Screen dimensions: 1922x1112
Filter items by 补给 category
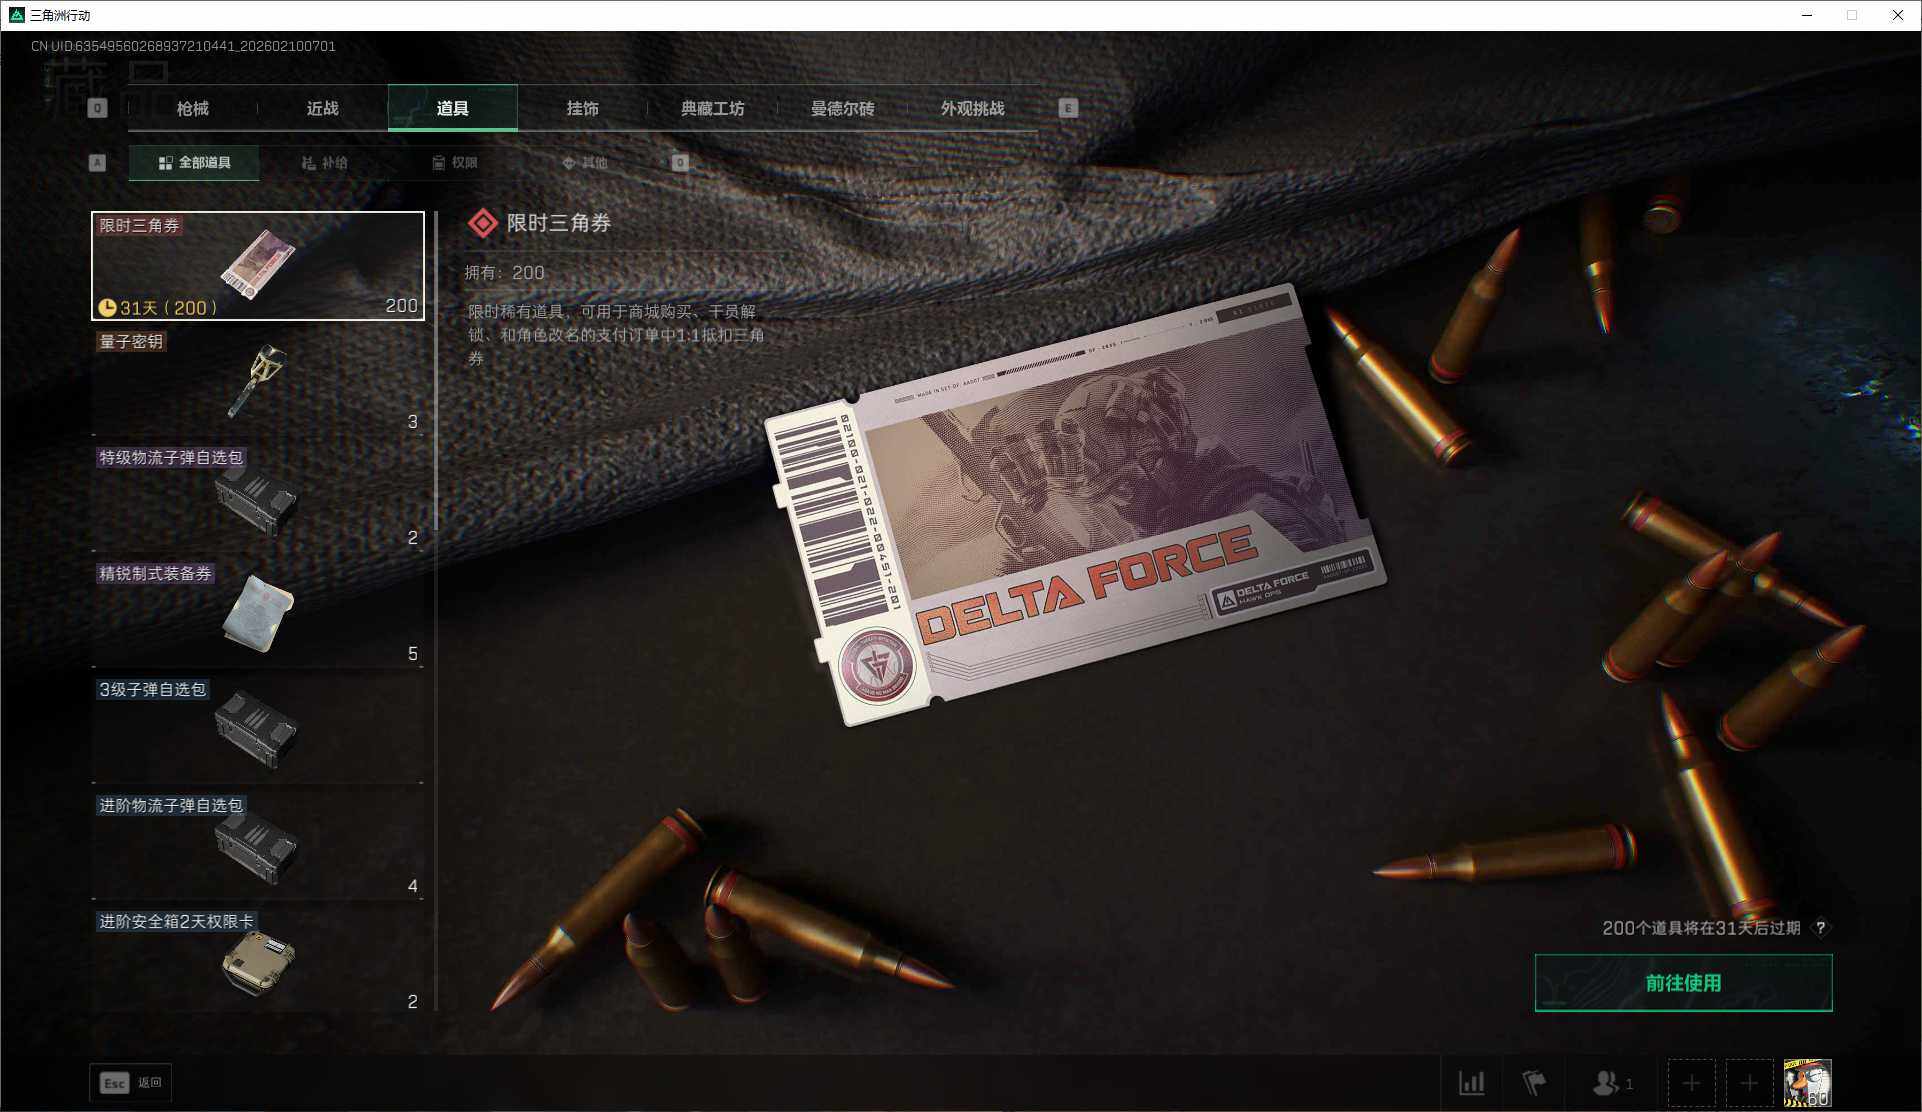point(325,162)
